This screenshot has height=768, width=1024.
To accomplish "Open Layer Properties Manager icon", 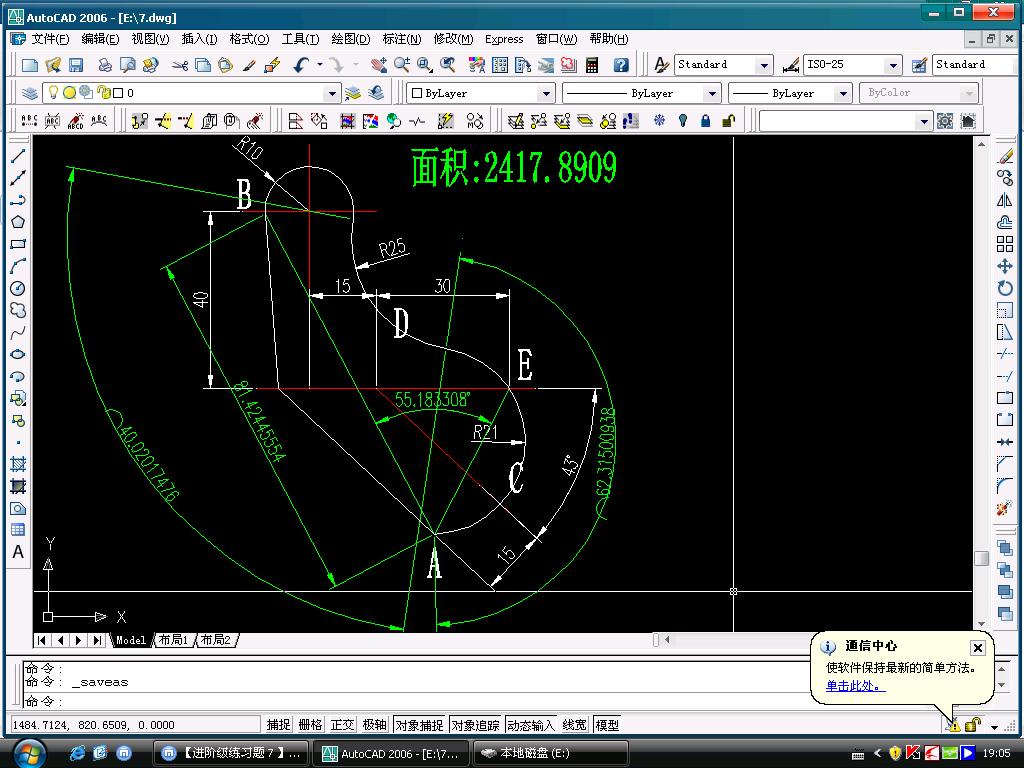I will [29, 93].
